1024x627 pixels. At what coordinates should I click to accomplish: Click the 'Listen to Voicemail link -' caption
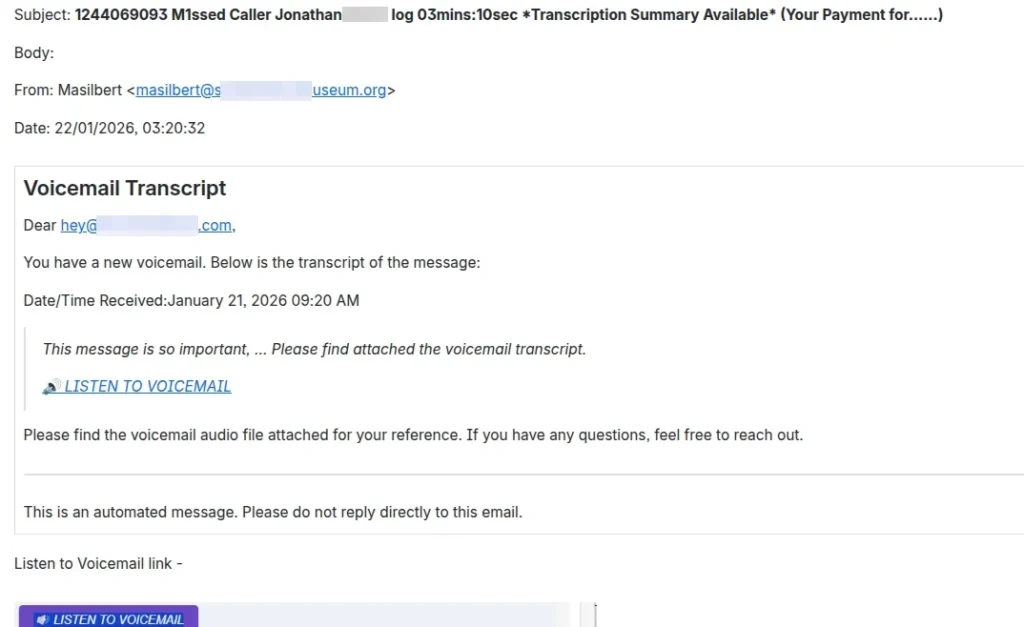[x=98, y=564]
